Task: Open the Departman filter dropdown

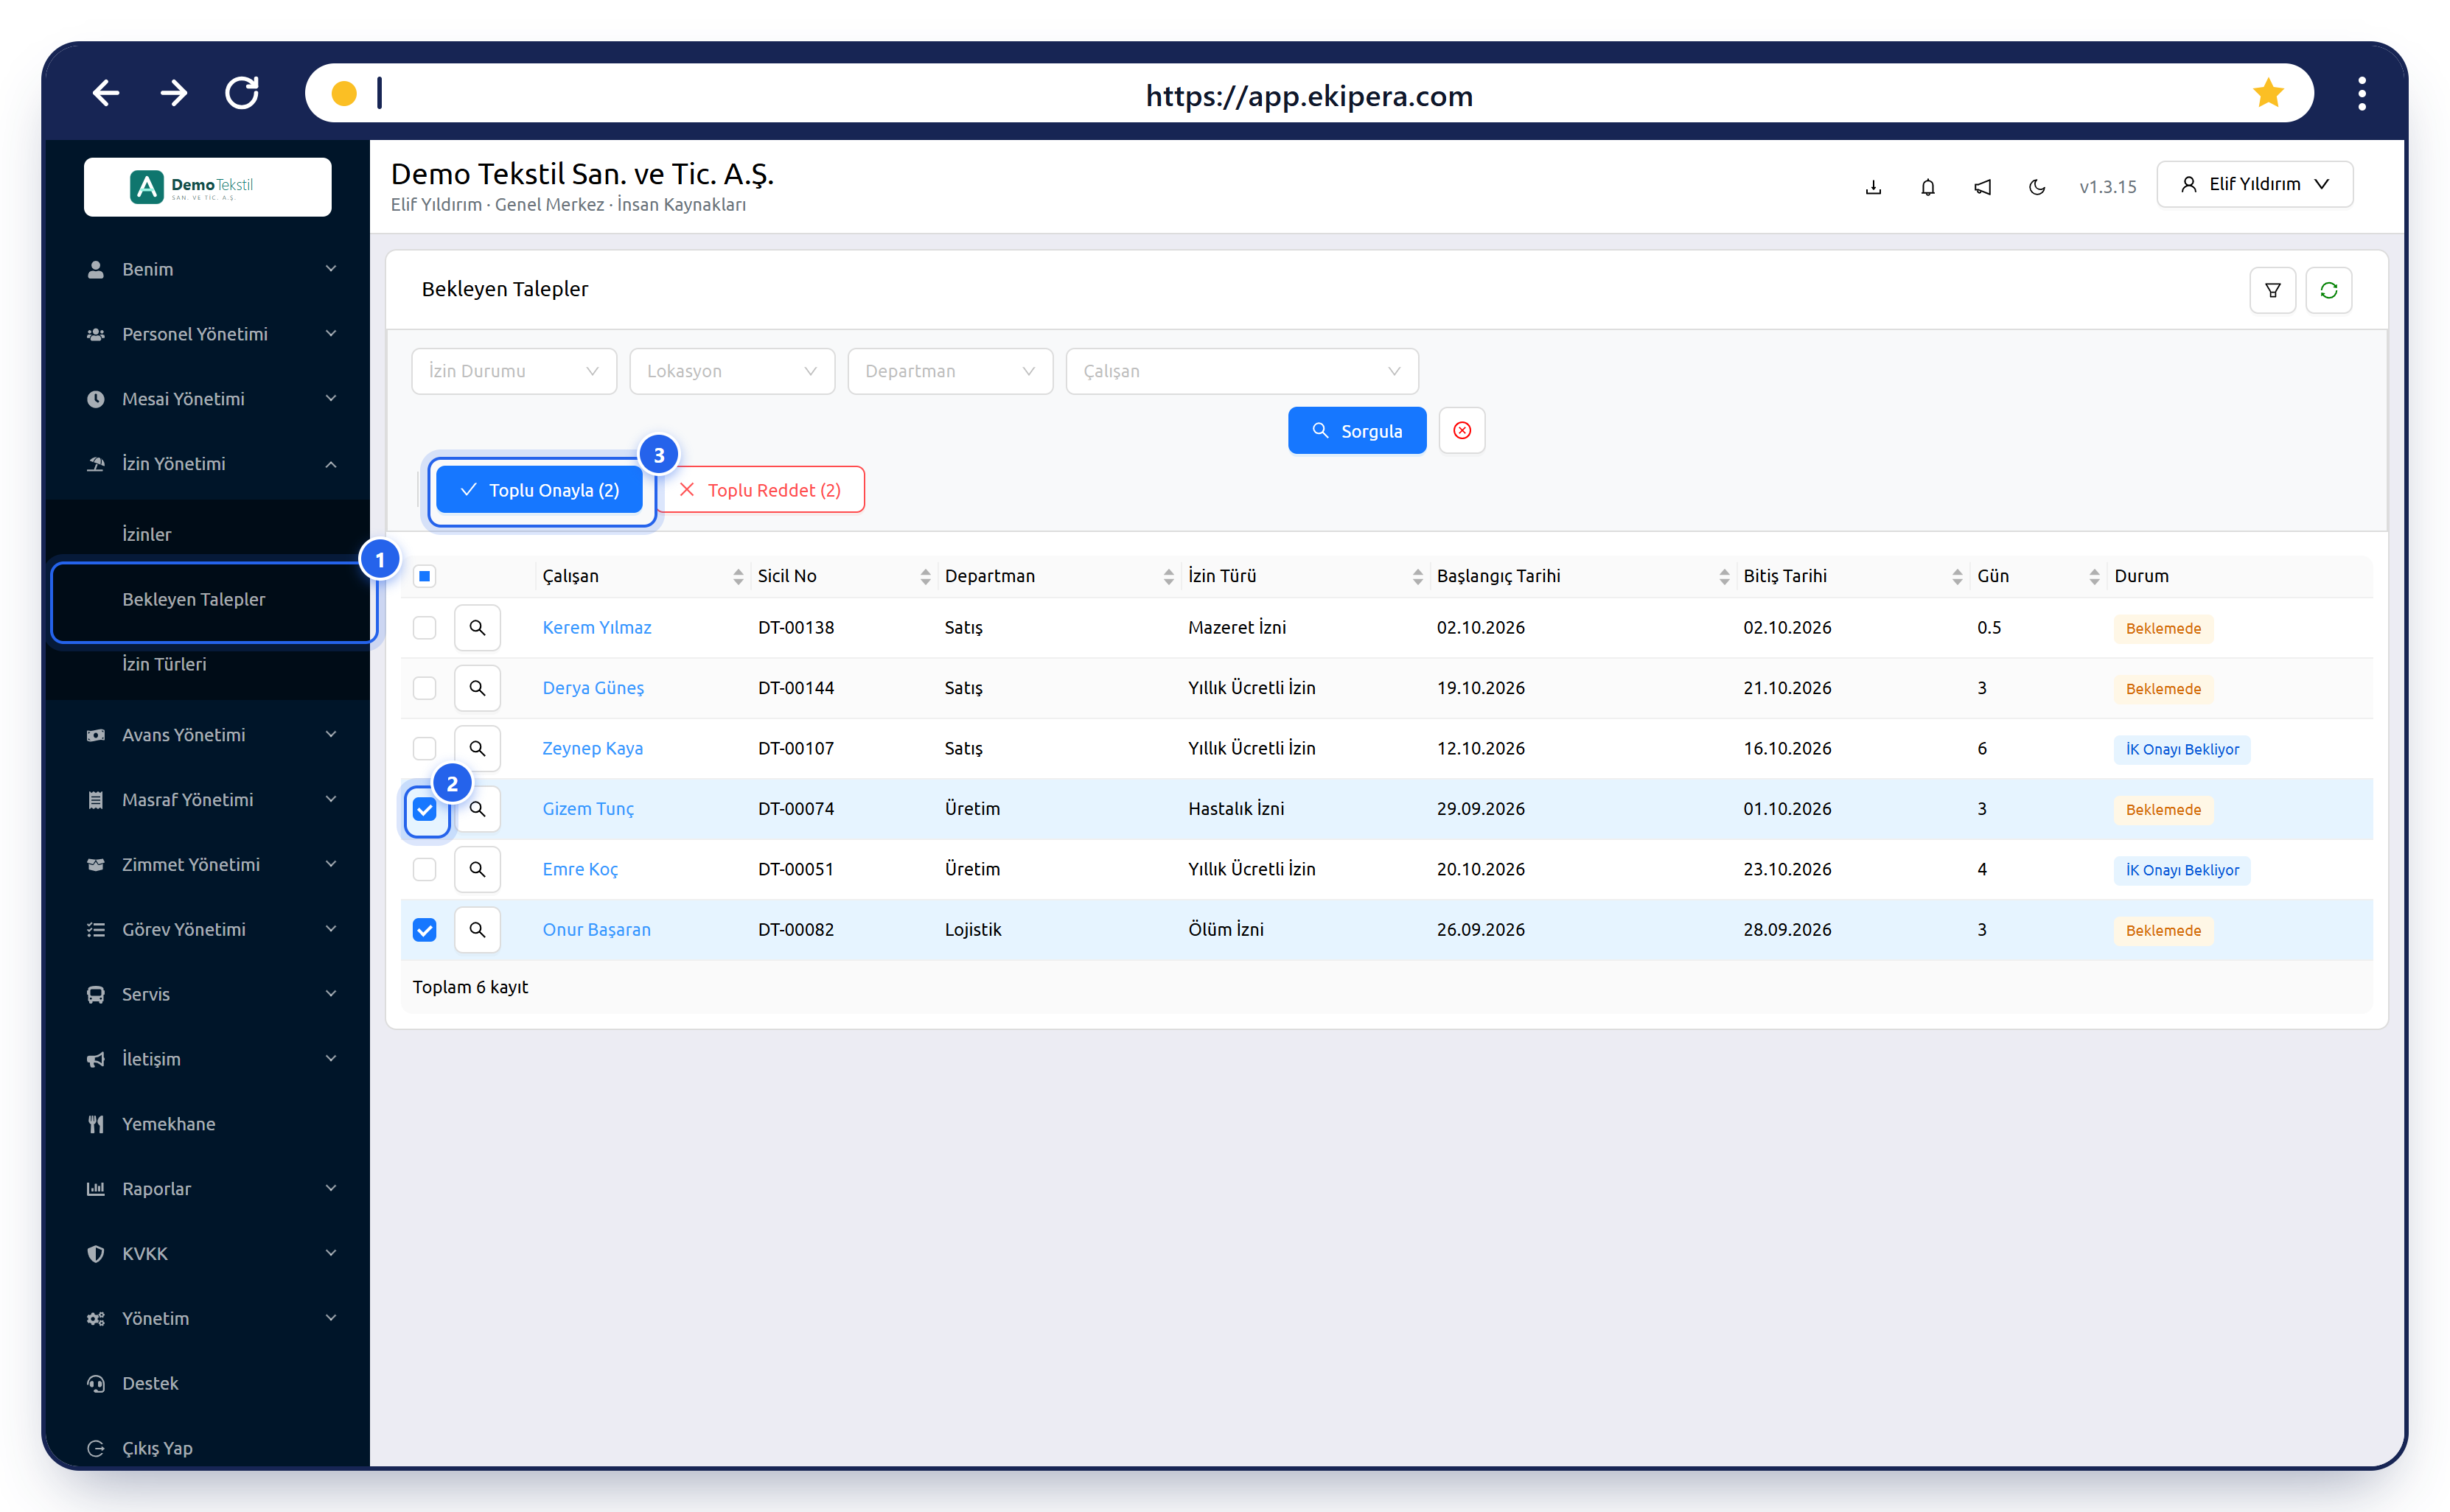Action: (950, 371)
